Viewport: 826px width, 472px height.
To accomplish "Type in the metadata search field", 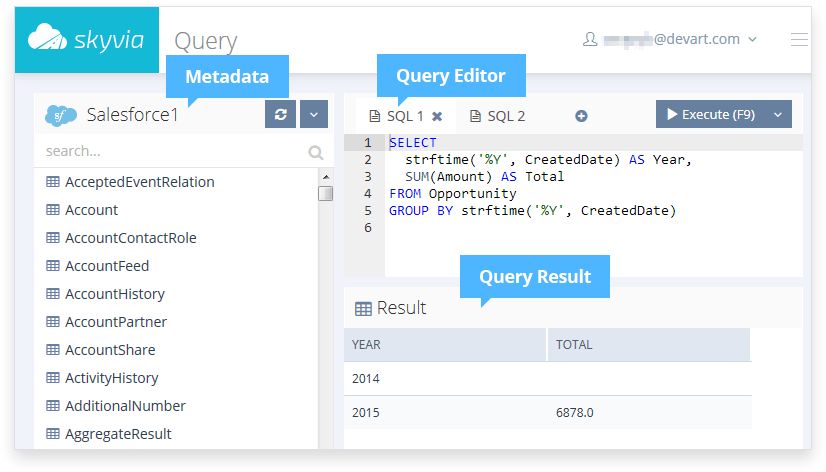I will [170, 152].
